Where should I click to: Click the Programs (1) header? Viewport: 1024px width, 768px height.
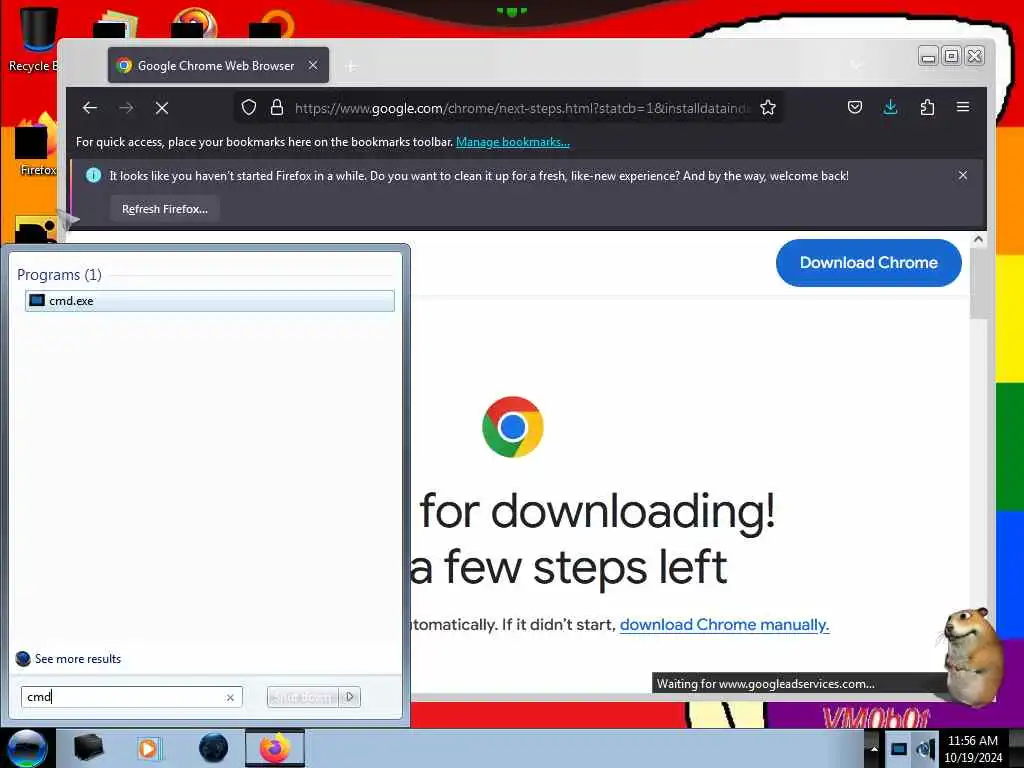59,274
